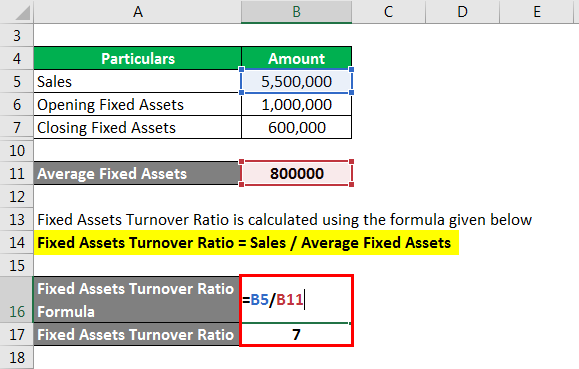This screenshot has height=369, width=579.
Task: Select row 5 header
Action: click(x=17, y=81)
